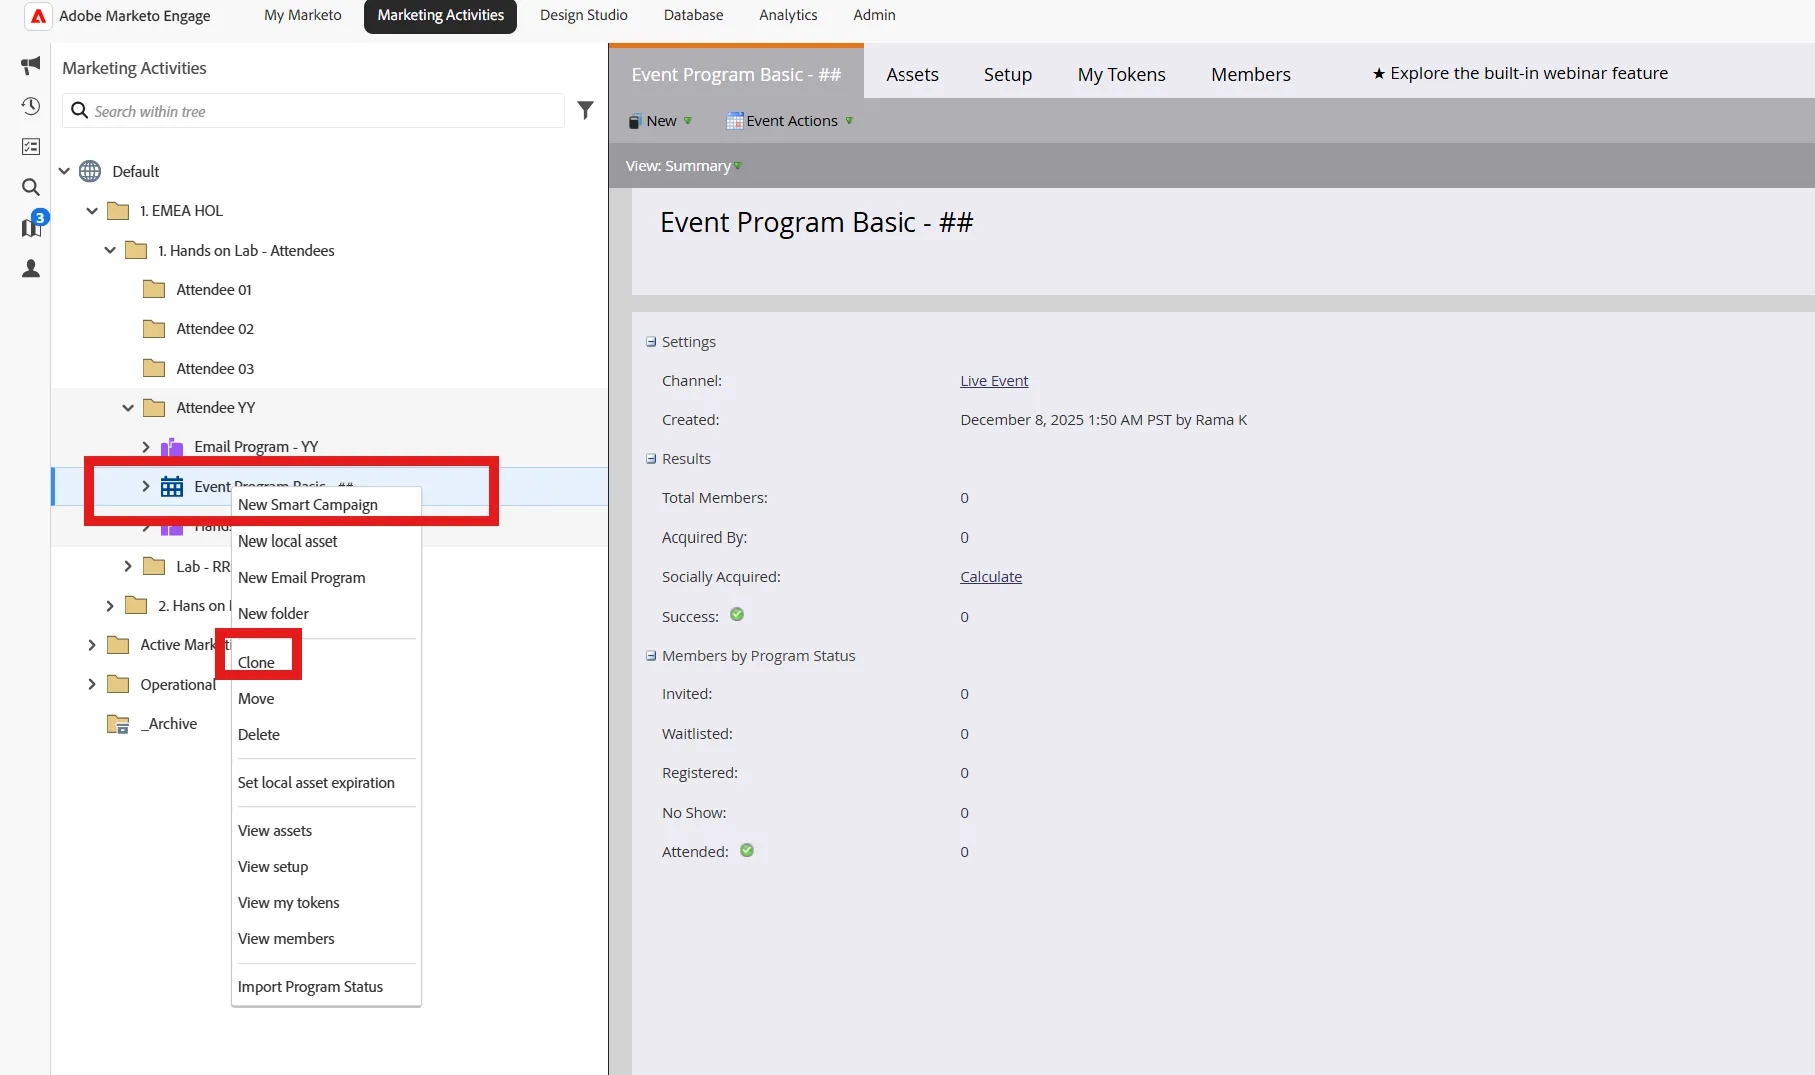Collapse the Attendee YY folder
Image resolution: width=1815 pixels, height=1075 pixels.
(x=128, y=408)
